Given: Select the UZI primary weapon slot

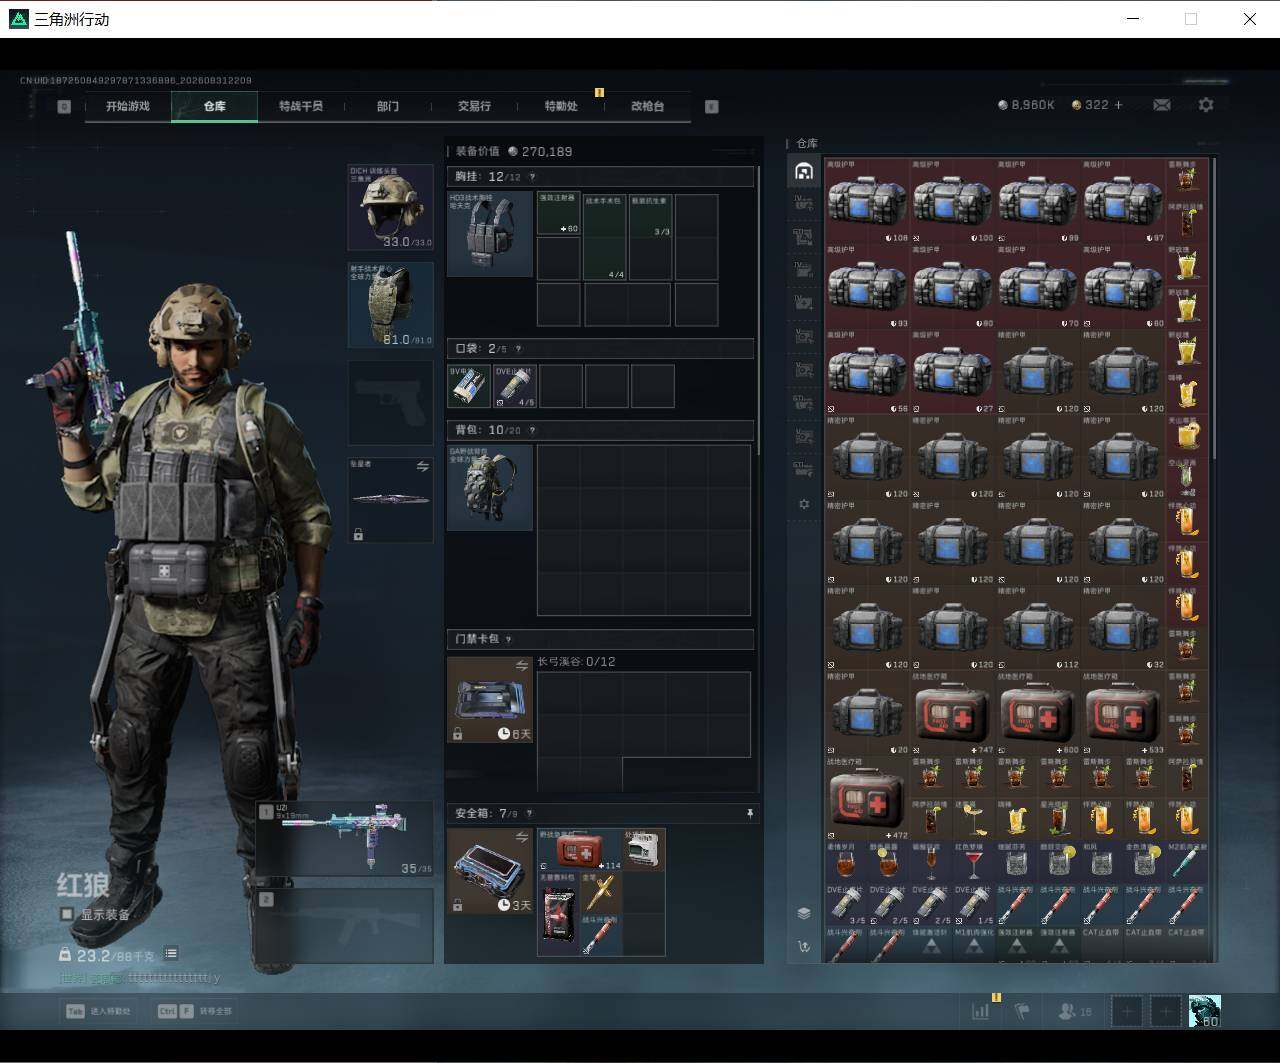Looking at the screenshot, I should [x=345, y=839].
